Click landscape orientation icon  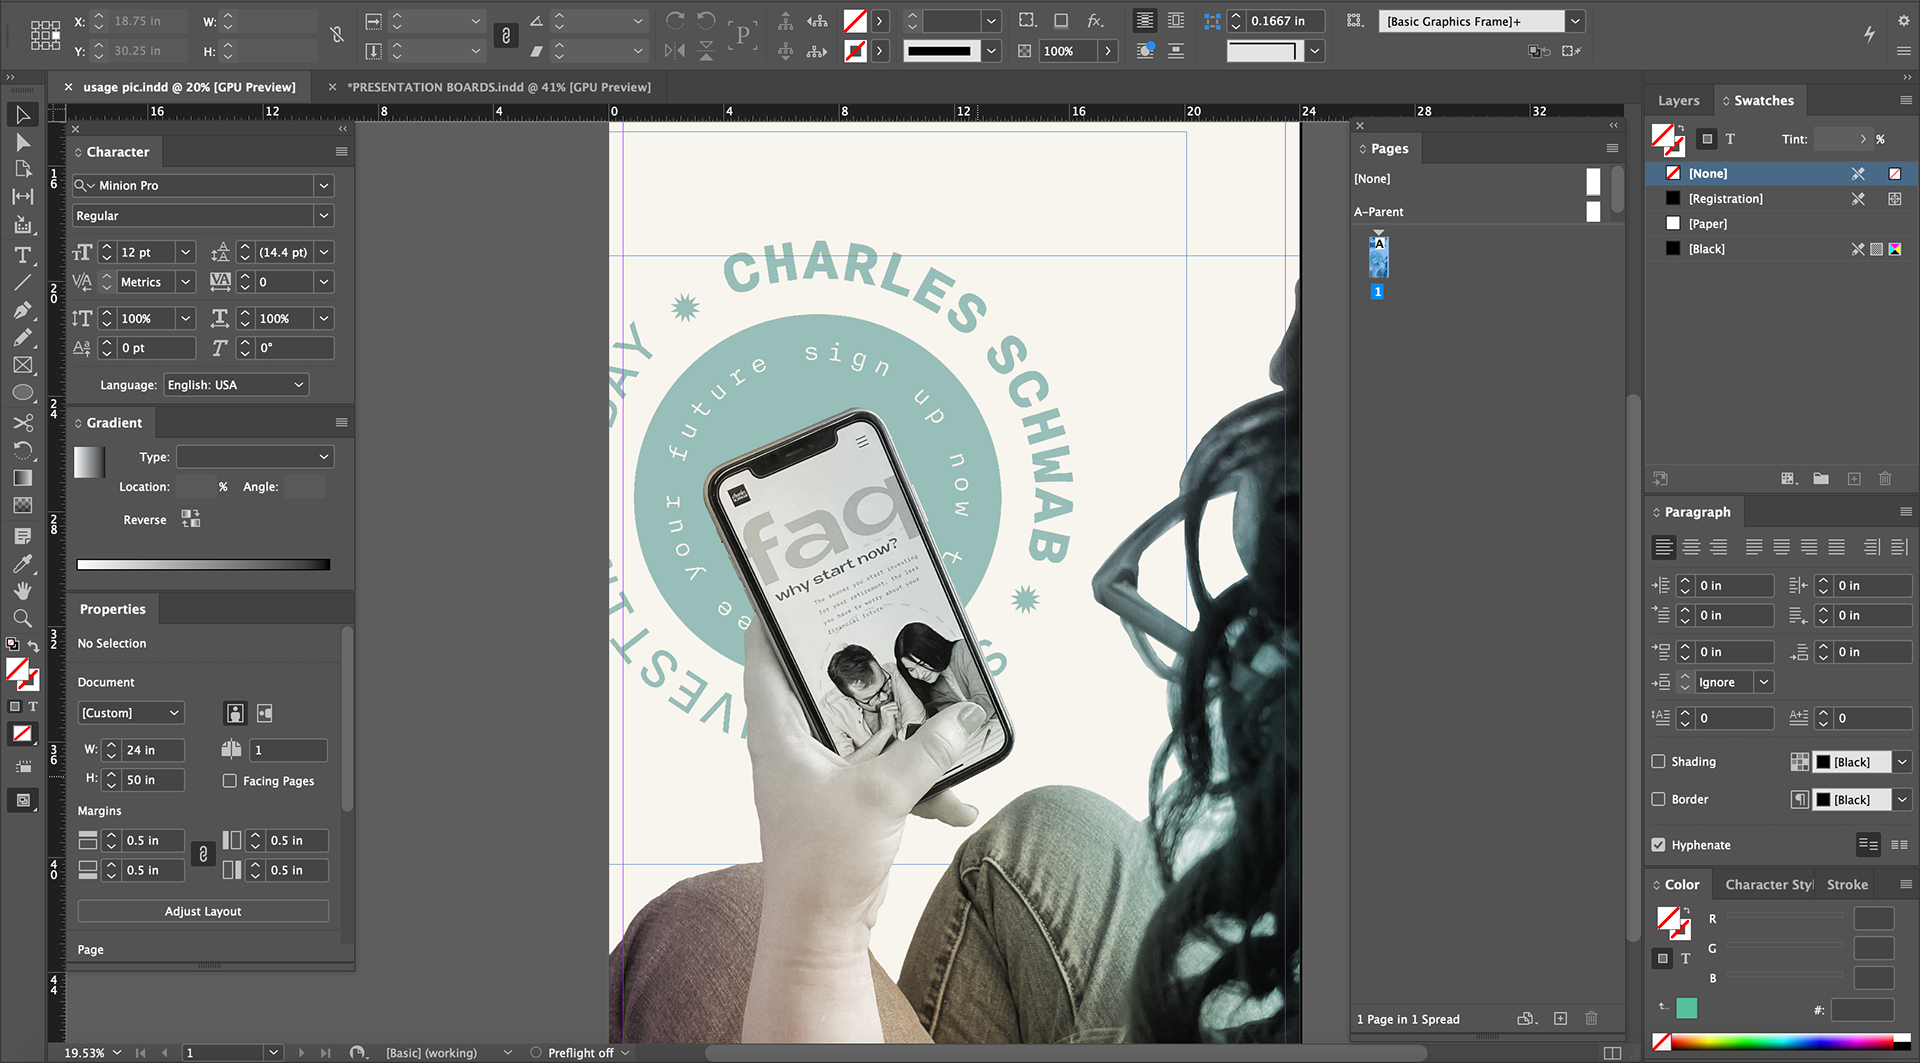pyautogui.click(x=264, y=713)
